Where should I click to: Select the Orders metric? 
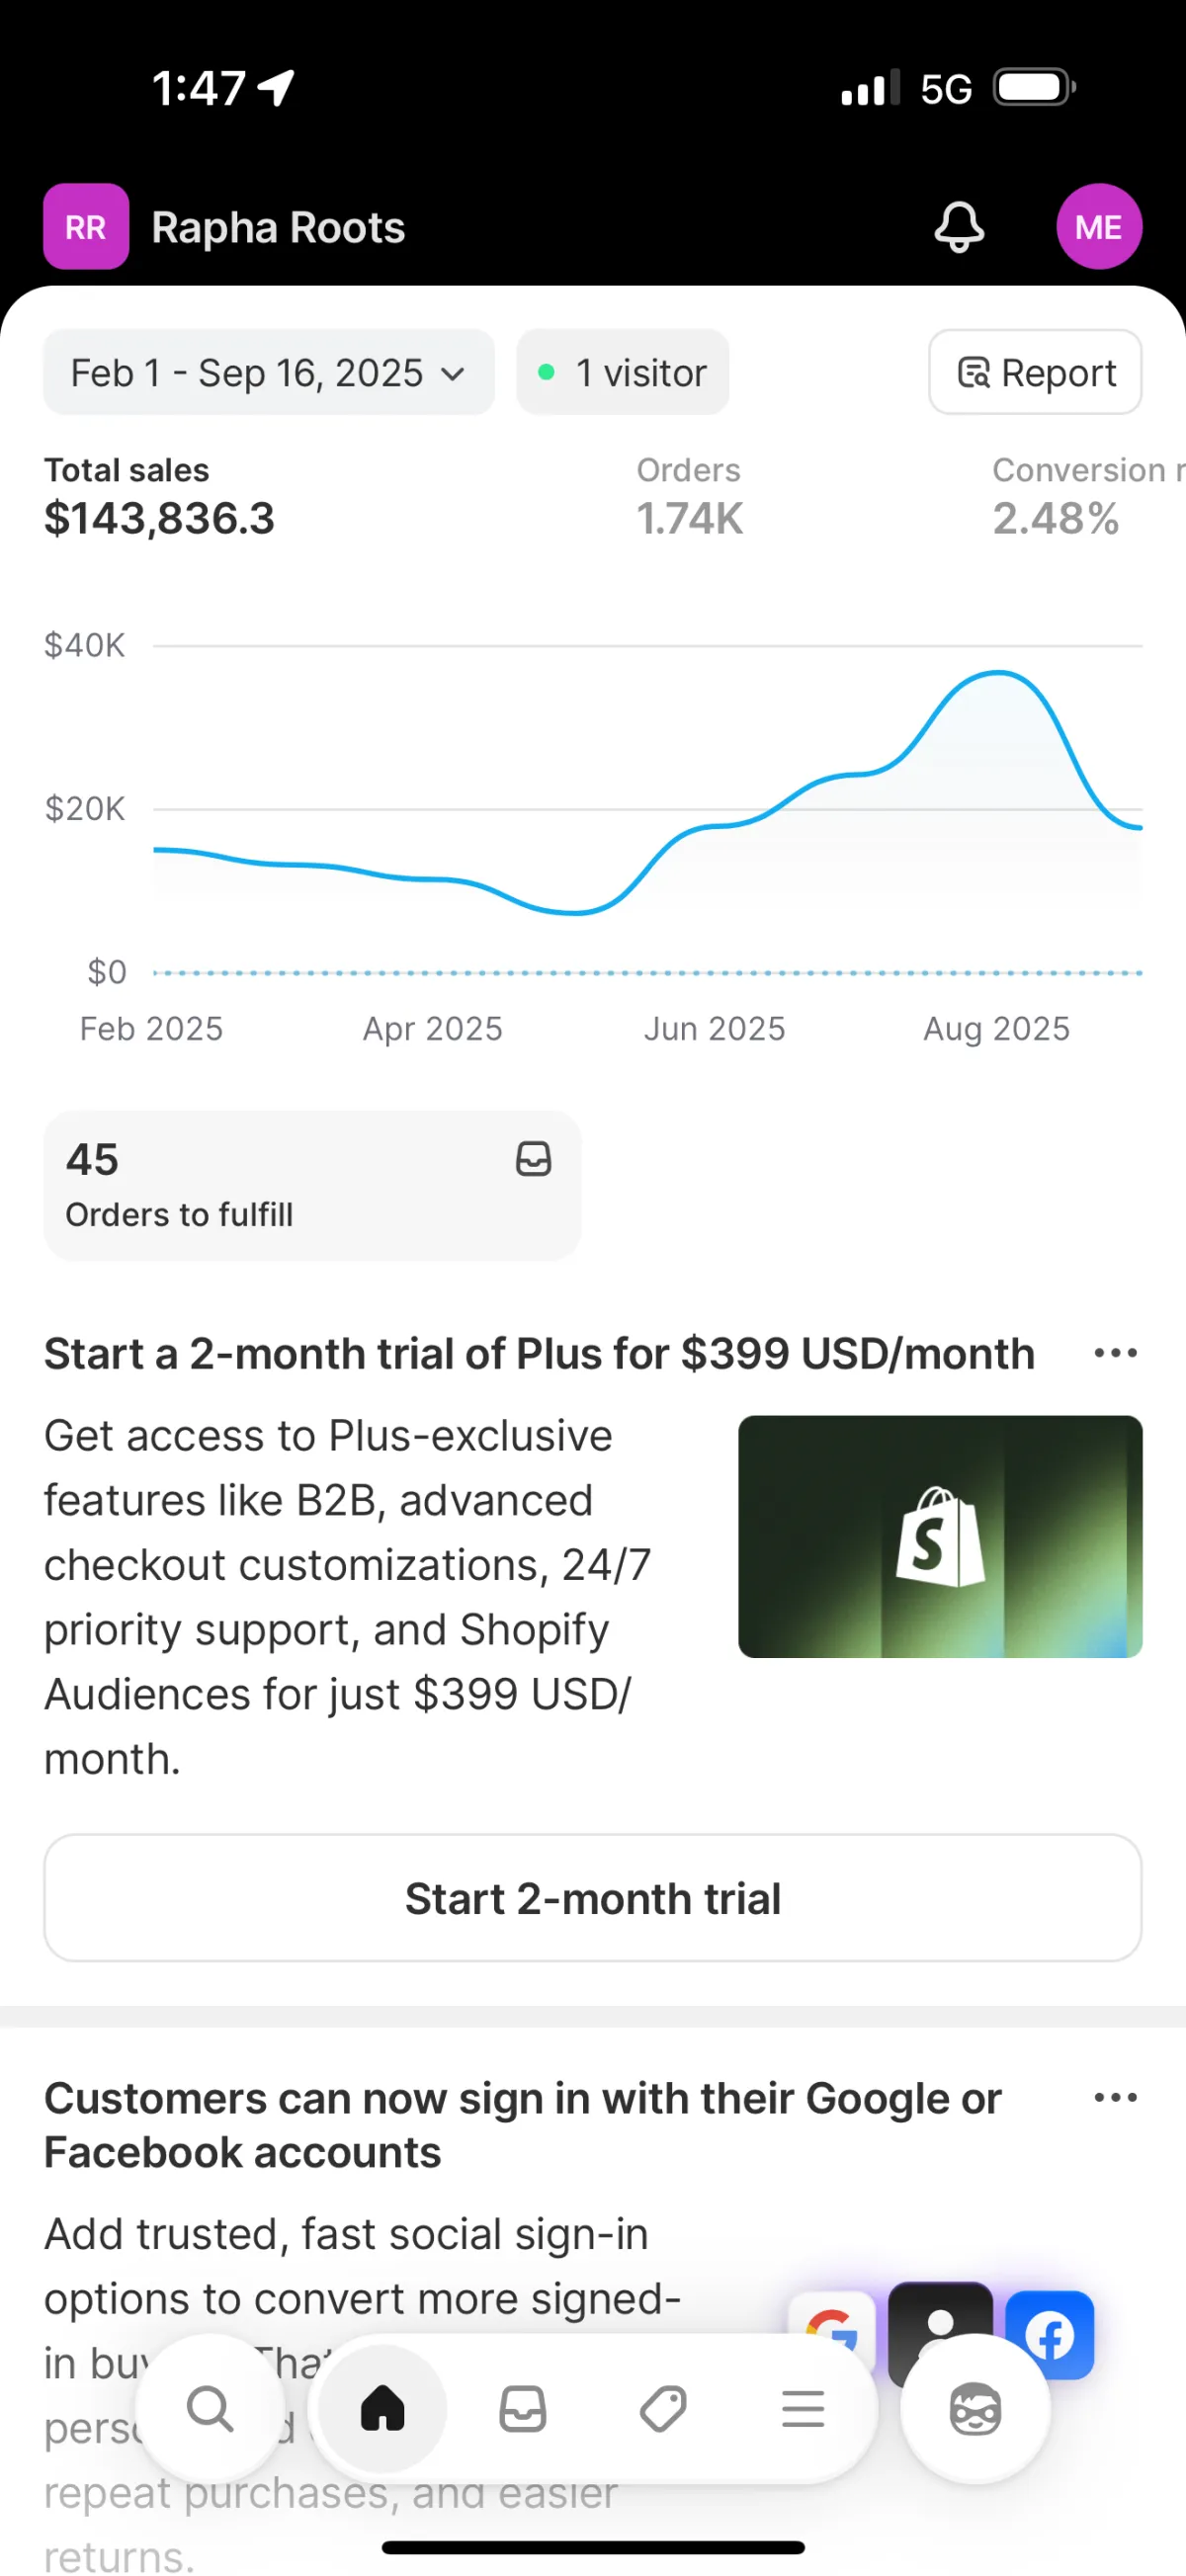(690, 497)
